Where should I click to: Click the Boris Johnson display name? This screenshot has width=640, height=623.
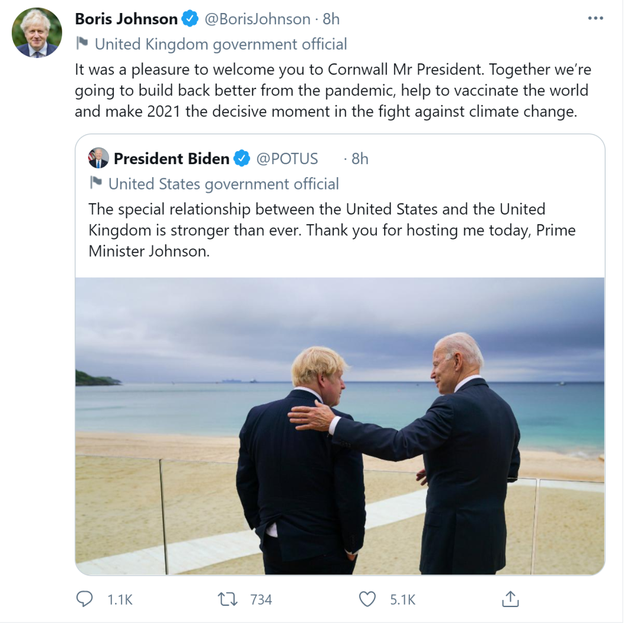126,19
